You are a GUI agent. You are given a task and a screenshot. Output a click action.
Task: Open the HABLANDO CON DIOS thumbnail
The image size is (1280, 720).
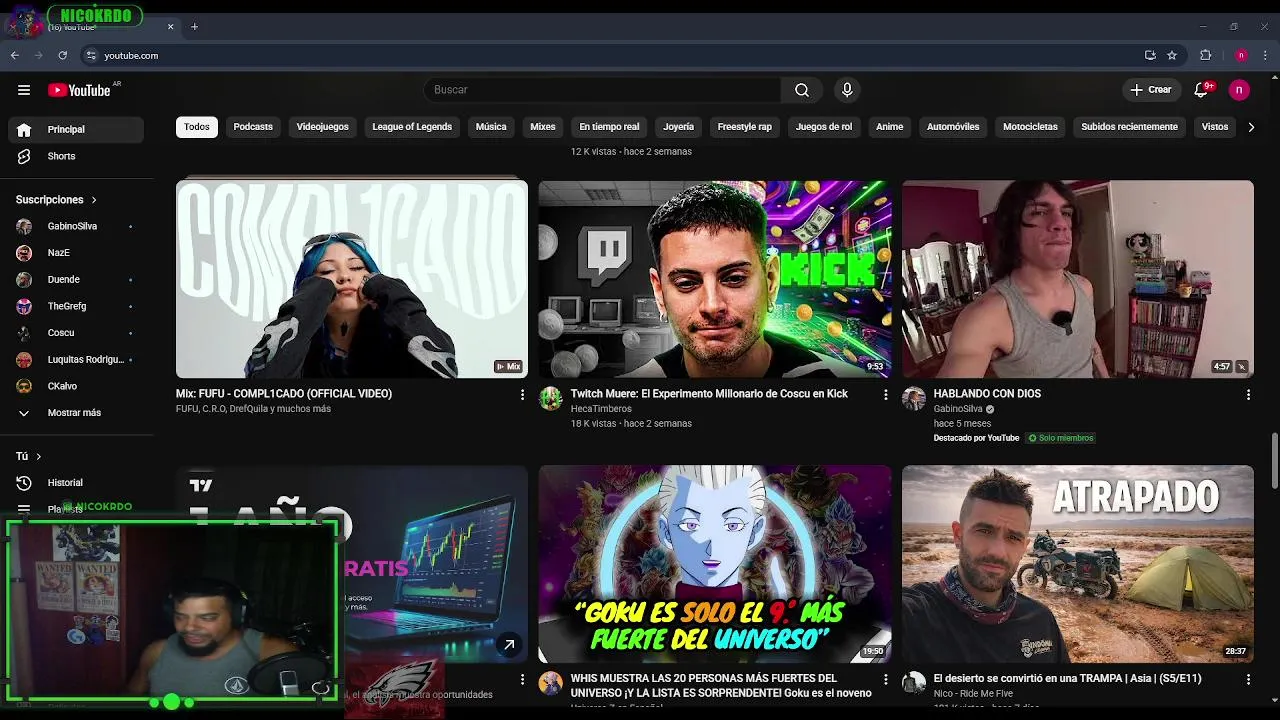click(1078, 279)
